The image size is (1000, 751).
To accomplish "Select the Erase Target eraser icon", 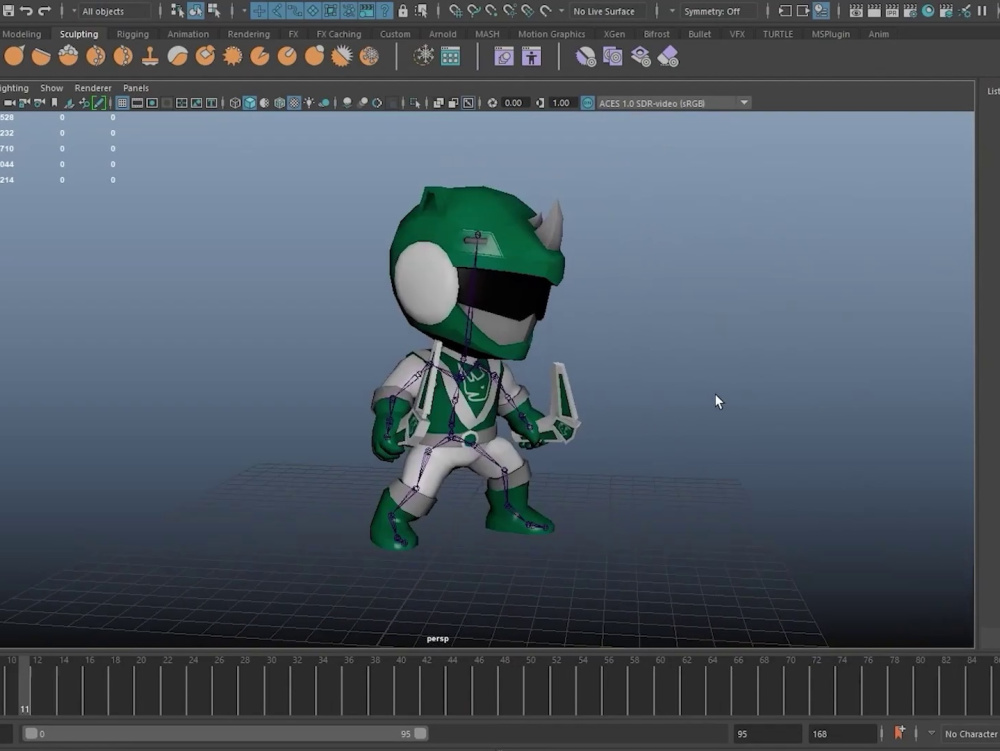I will pos(668,57).
